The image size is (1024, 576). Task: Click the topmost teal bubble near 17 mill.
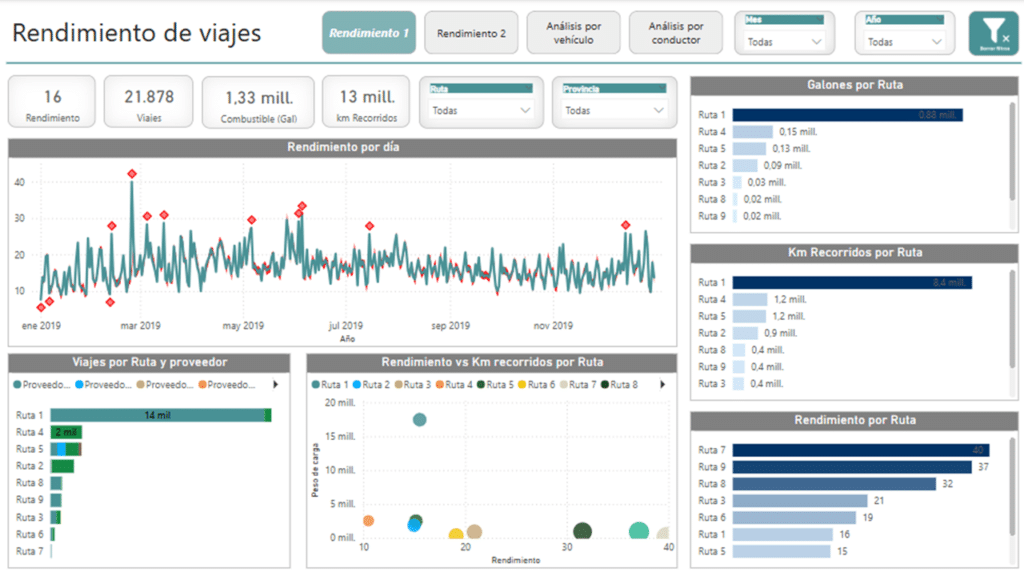click(x=420, y=420)
